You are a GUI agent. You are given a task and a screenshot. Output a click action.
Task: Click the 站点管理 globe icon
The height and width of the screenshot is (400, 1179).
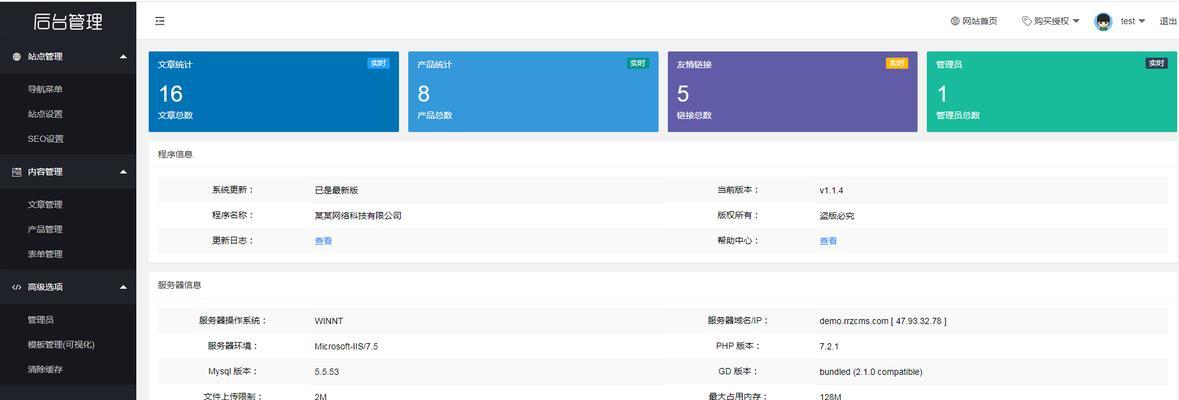coord(17,56)
